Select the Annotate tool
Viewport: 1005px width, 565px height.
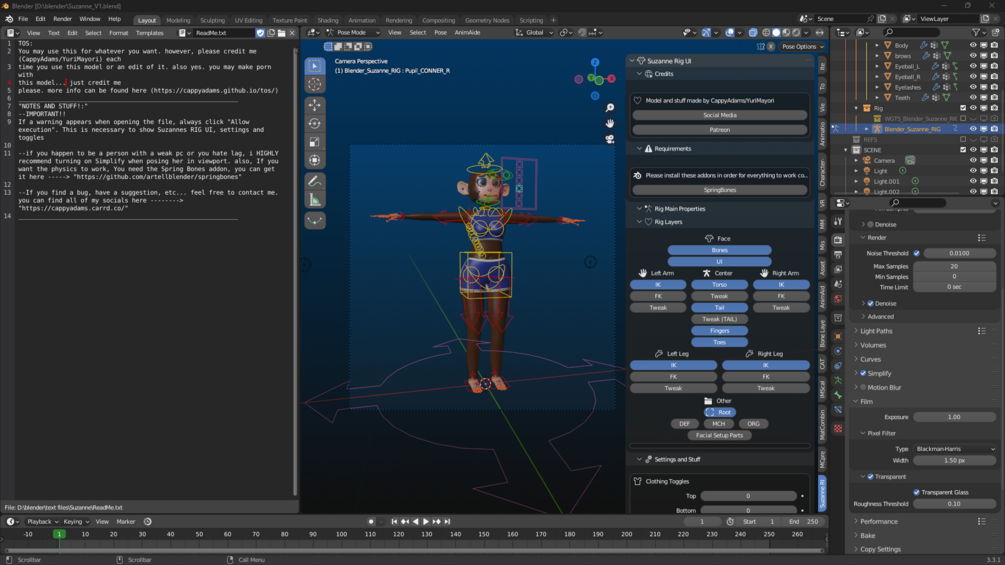(315, 181)
